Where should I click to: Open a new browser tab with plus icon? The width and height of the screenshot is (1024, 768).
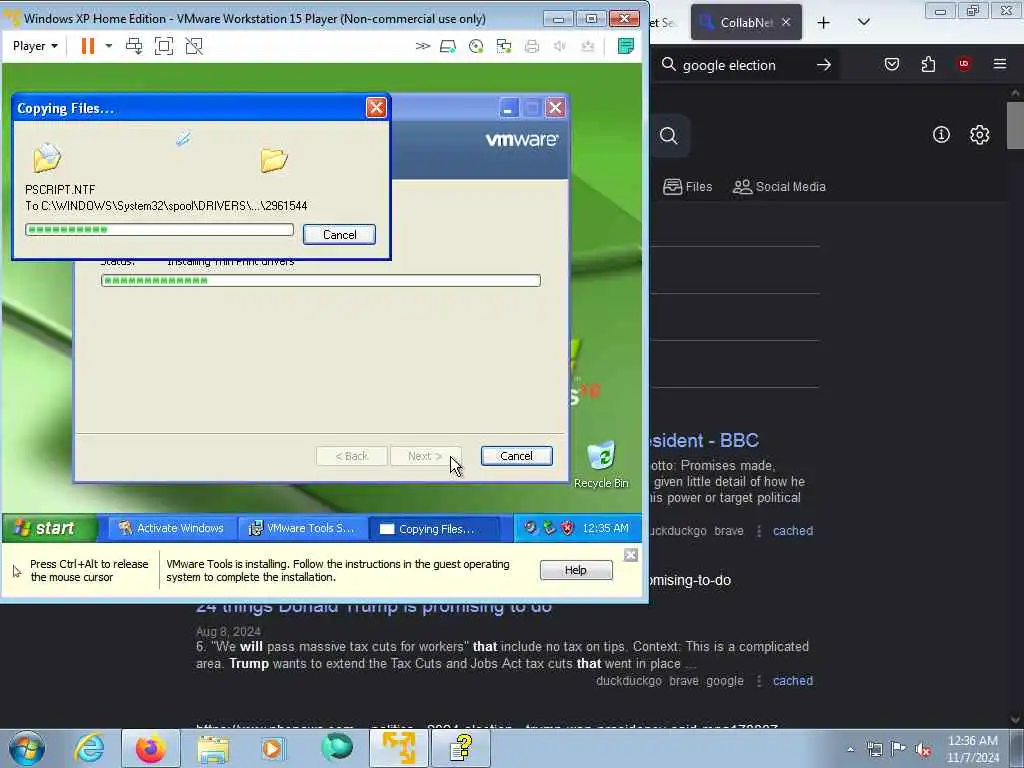click(x=824, y=23)
